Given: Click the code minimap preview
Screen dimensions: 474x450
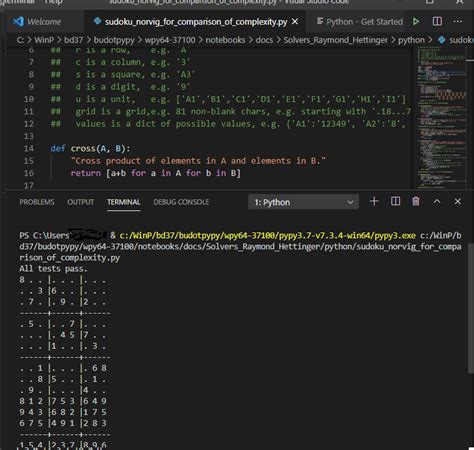Looking at the screenshot, I should coord(441,117).
